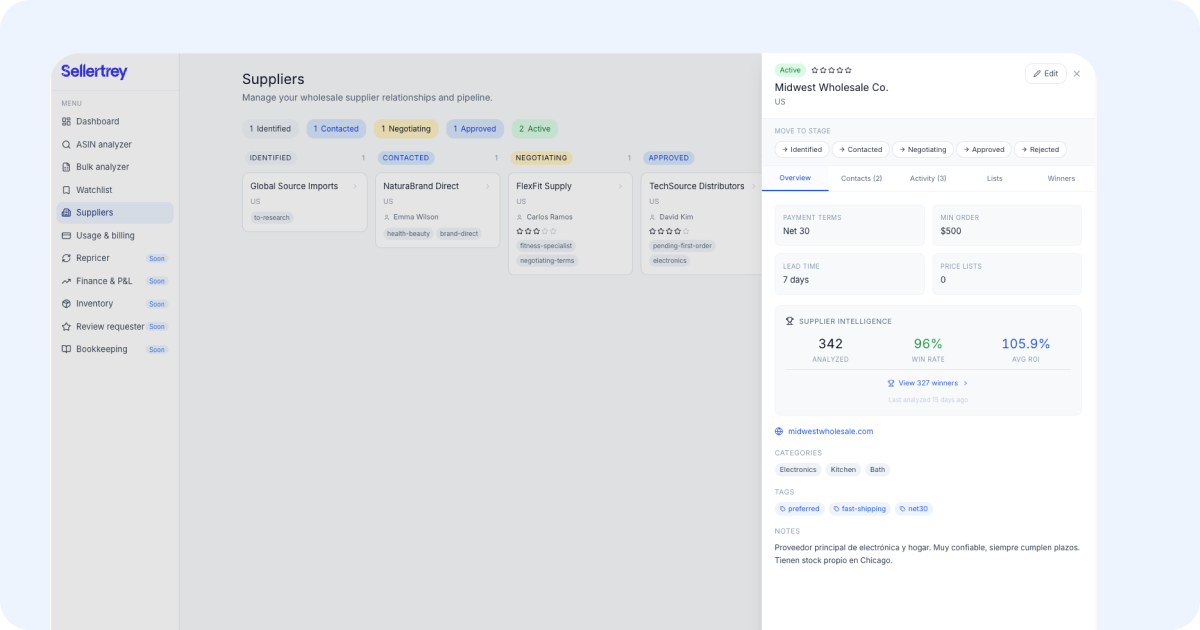Click the Bookkeeping book icon
This screenshot has width=1200, height=630.
point(66,349)
